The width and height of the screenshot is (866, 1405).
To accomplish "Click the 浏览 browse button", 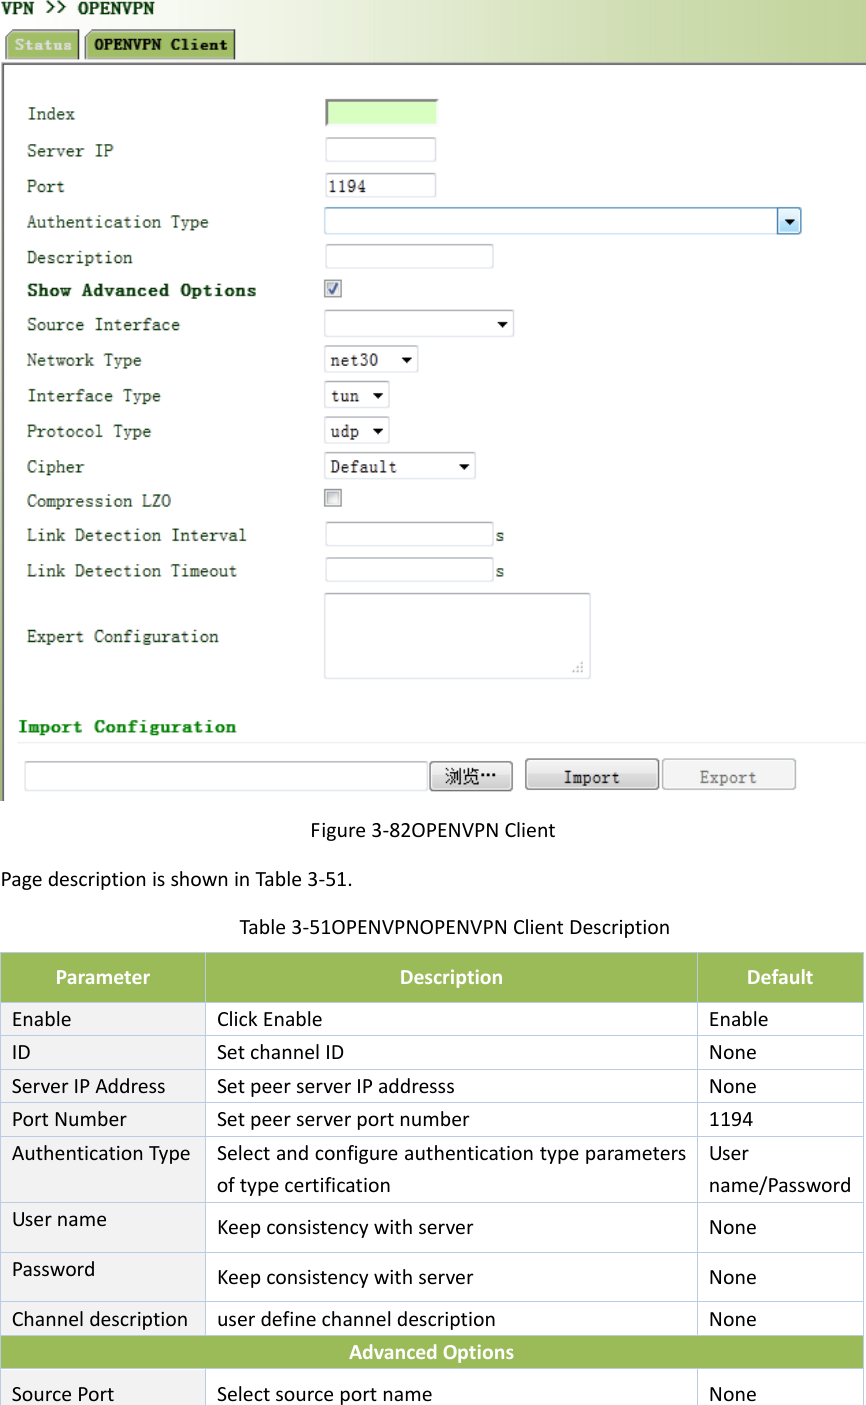I will tap(470, 775).
